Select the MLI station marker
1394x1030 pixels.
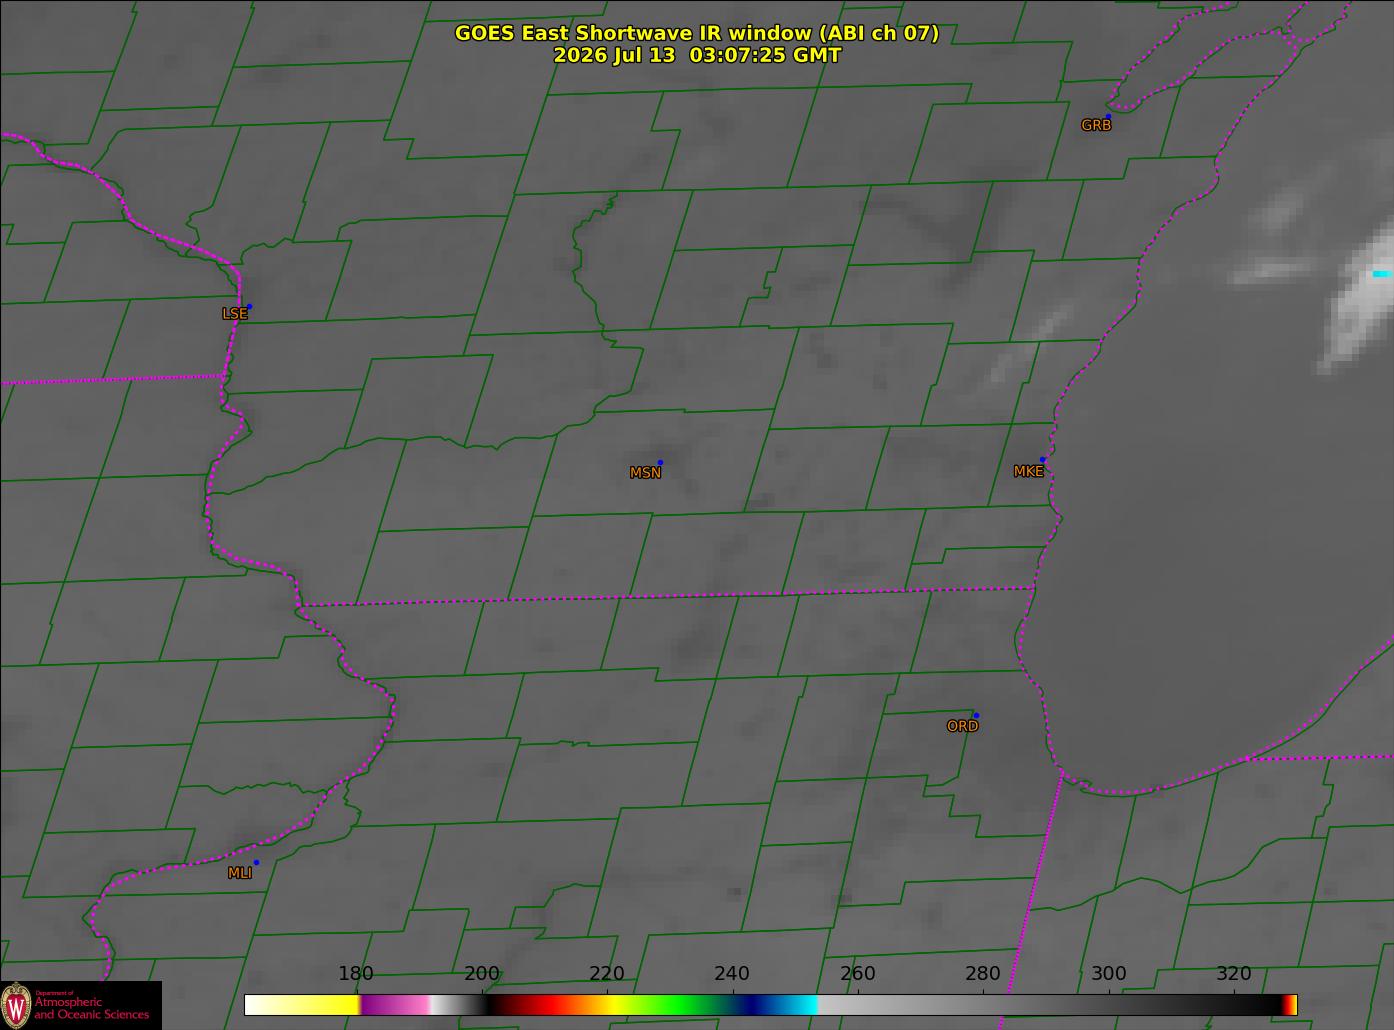(256, 862)
